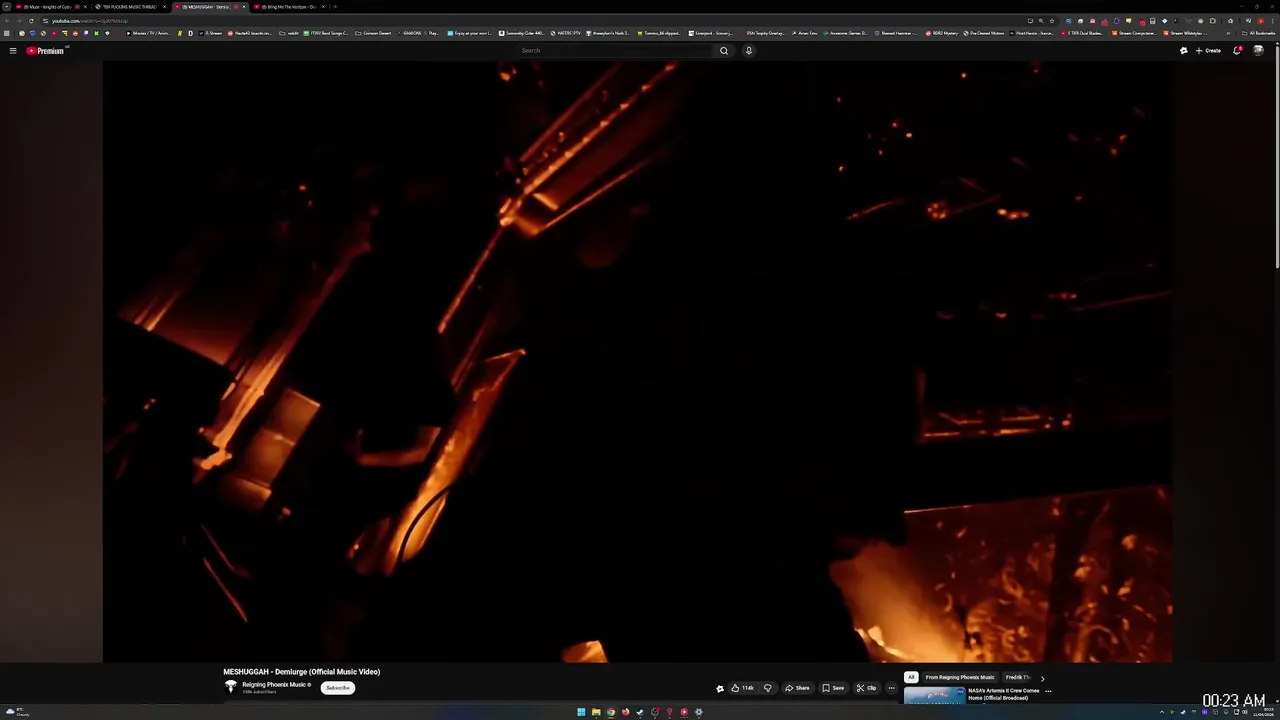Switch to the Bring Me The Horizon tab

click(x=290, y=7)
